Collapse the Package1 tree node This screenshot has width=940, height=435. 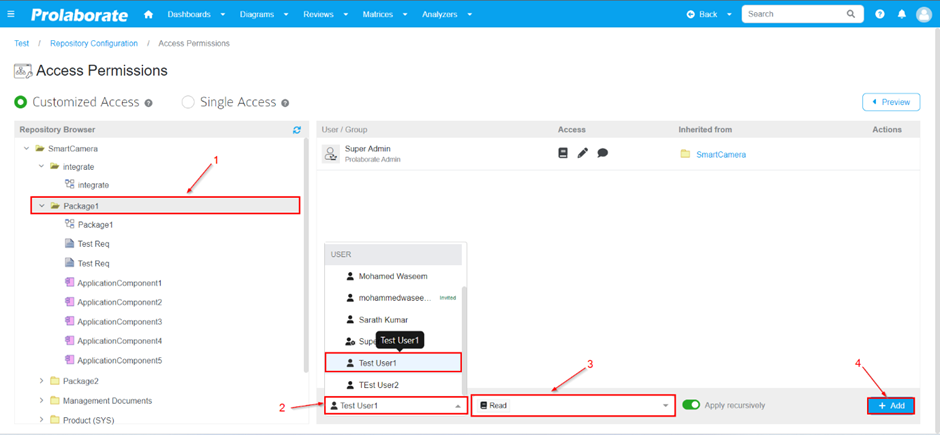coord(41,206)
